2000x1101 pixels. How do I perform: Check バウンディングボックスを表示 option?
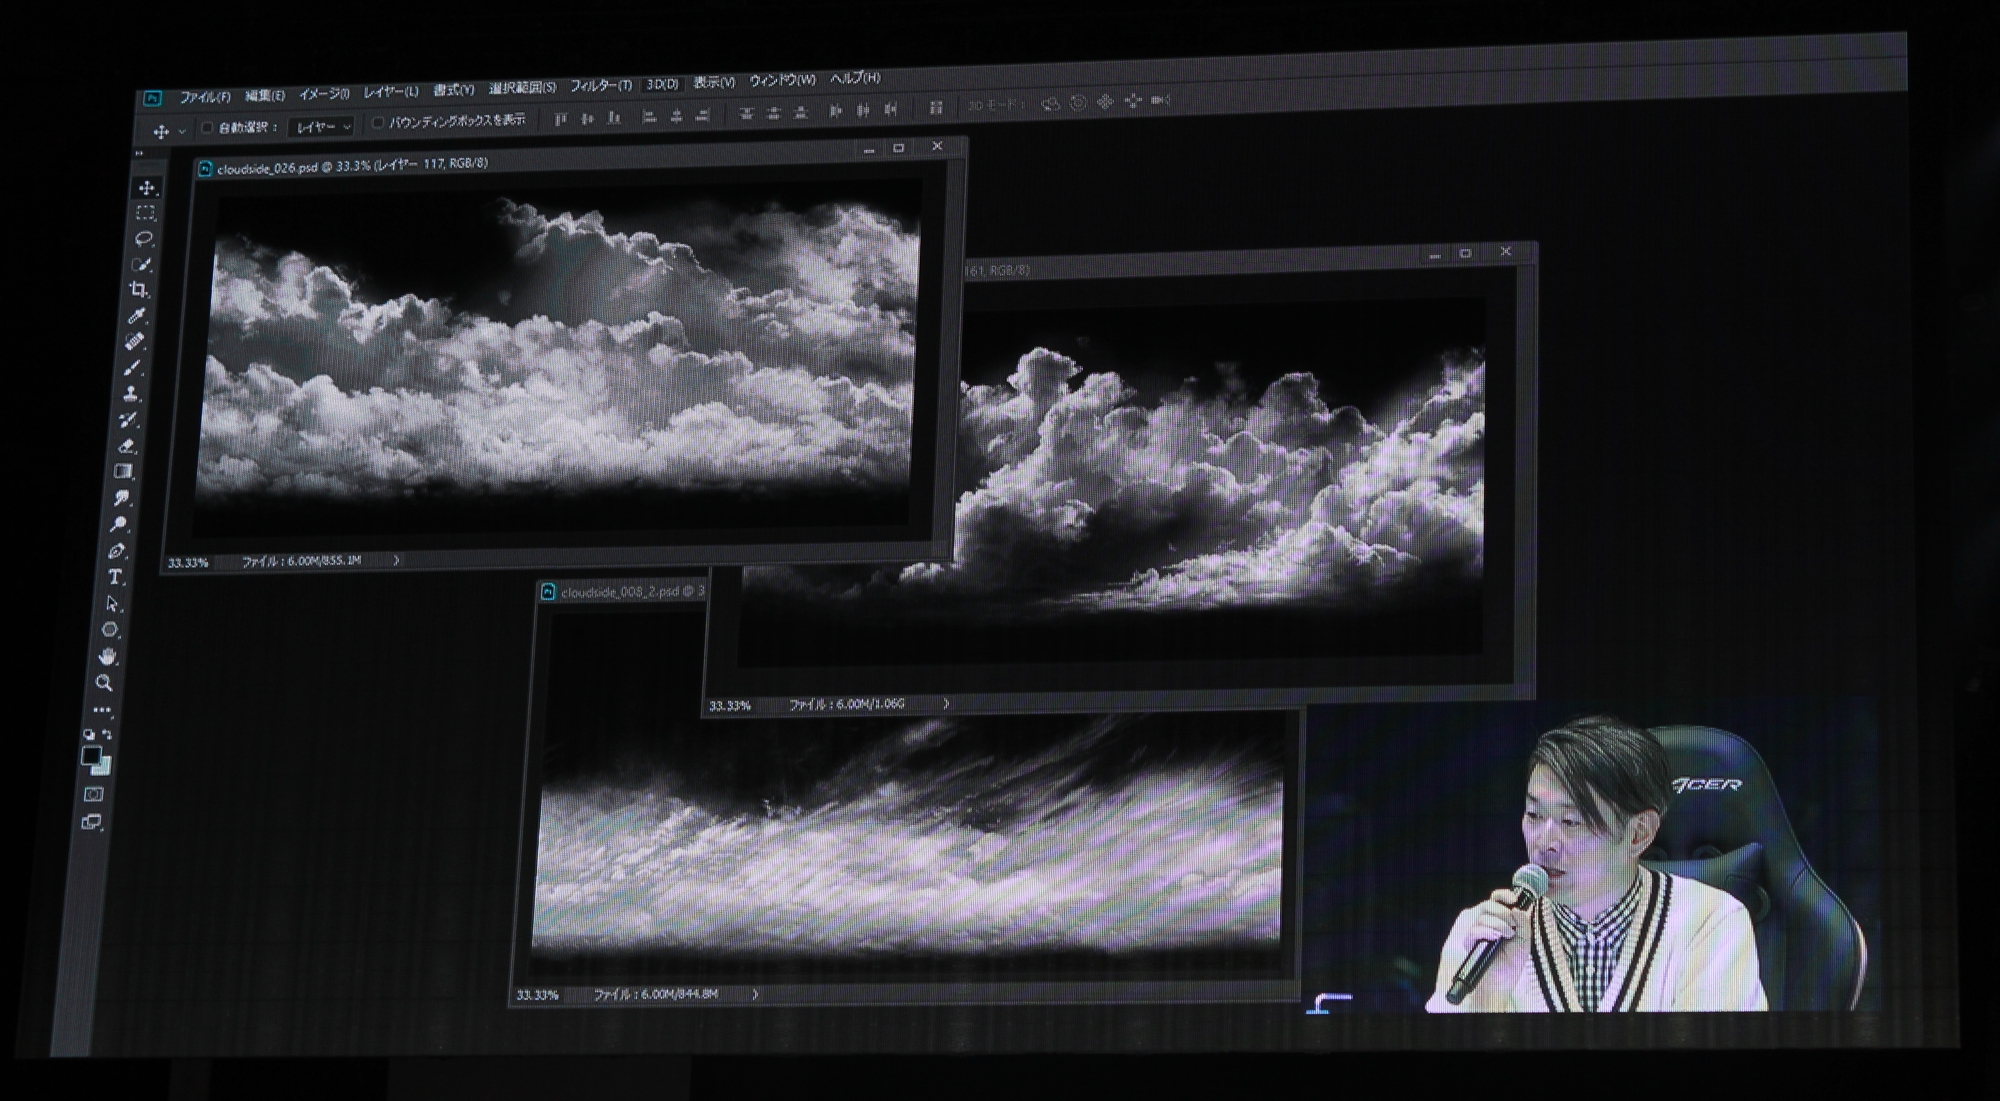coord(377,123)
